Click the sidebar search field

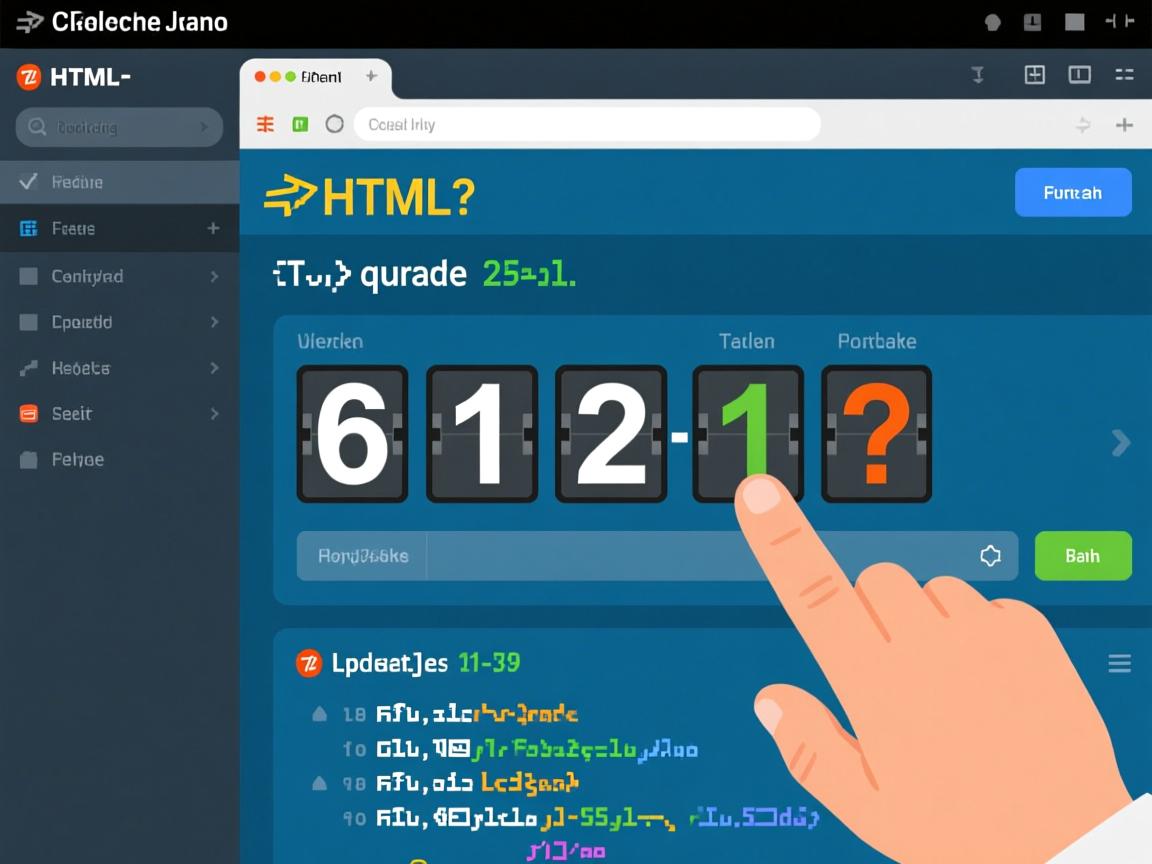(x=119, y=127)
